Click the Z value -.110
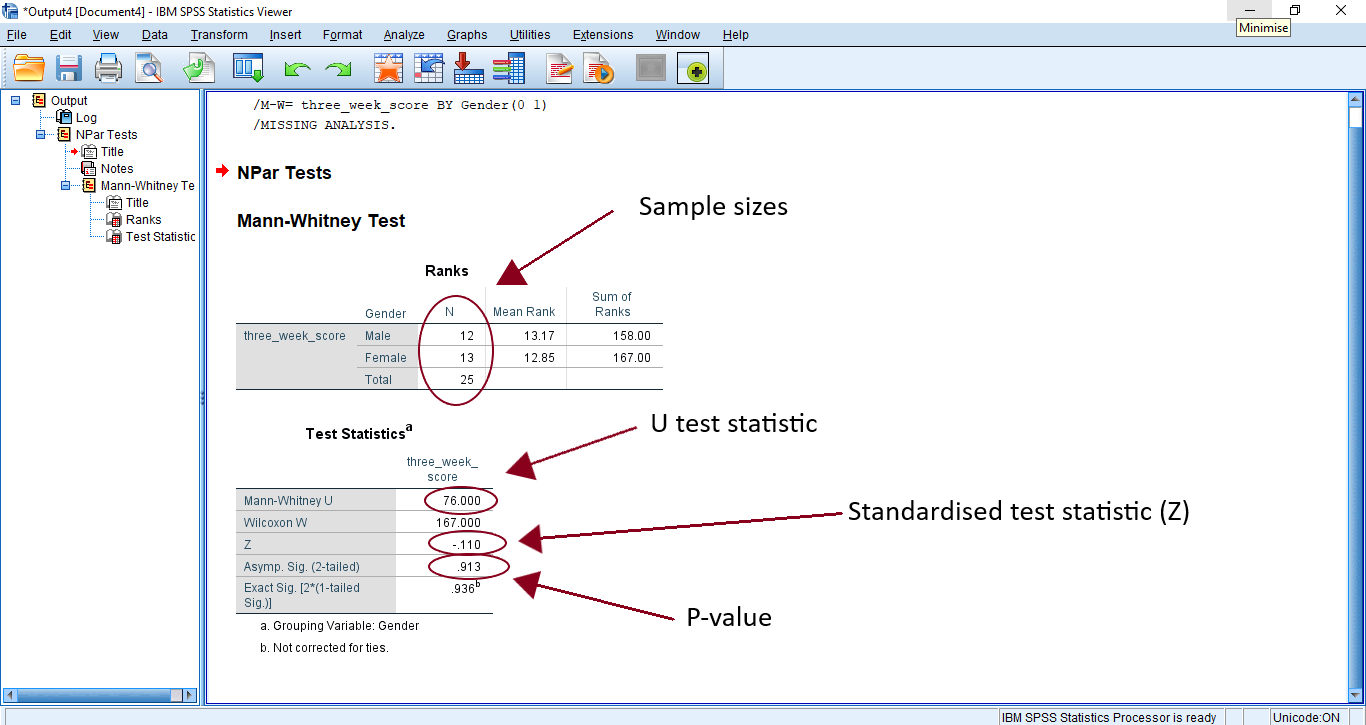The height and width of the screenshot is (725, 1366). point(466,544)
